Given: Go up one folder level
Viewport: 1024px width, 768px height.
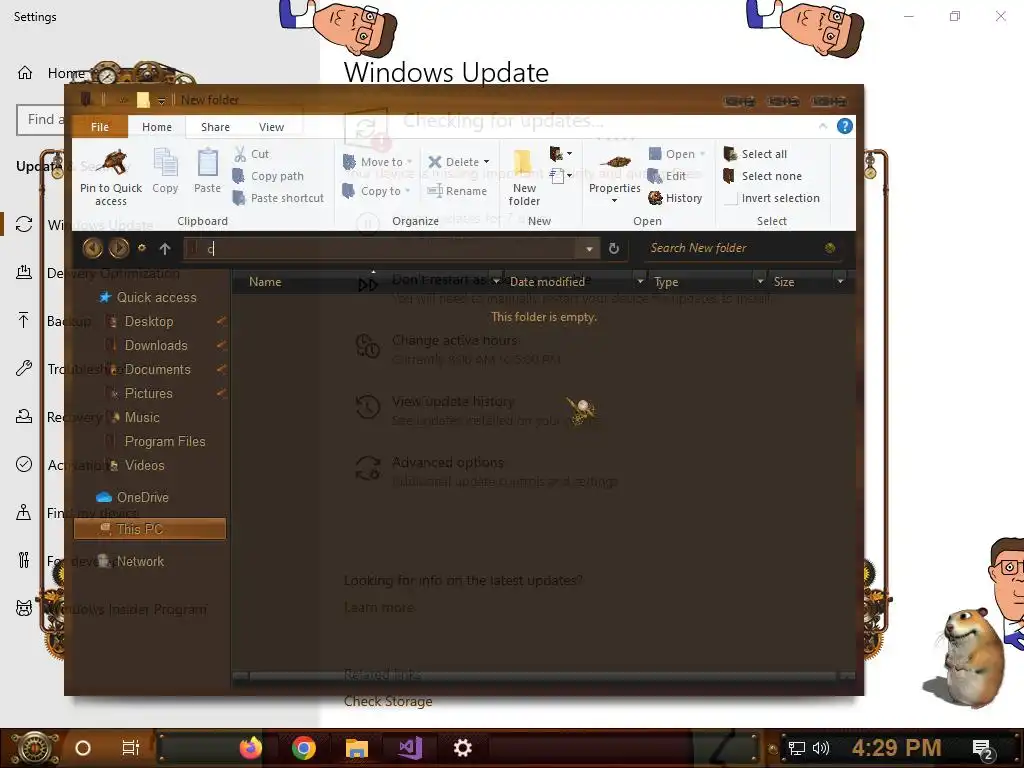Looking at the screenshot, I should pyautogui.click(x=165, y=249).
